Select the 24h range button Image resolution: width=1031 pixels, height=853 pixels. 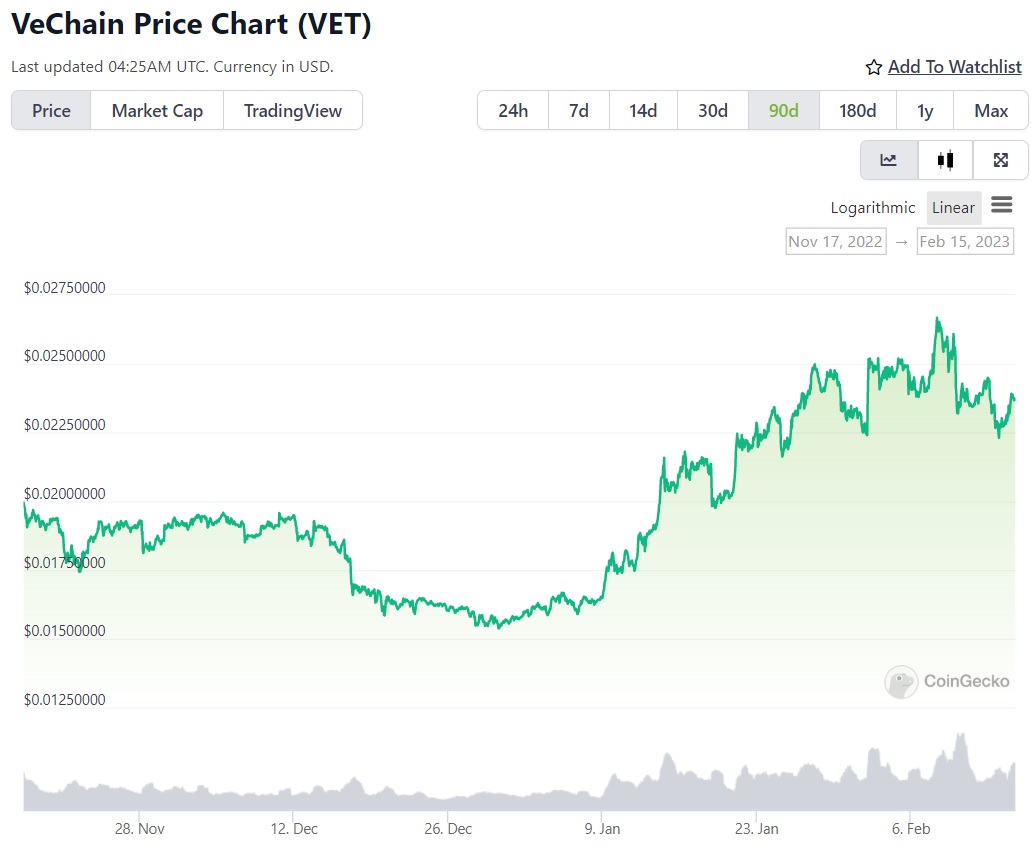pos(513,110)
